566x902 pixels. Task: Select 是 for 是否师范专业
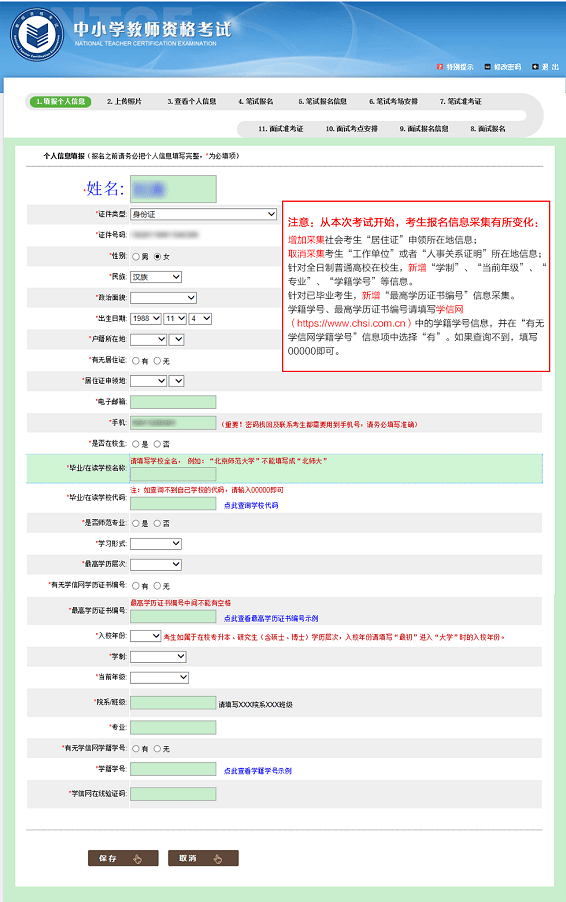pos(136,523)
